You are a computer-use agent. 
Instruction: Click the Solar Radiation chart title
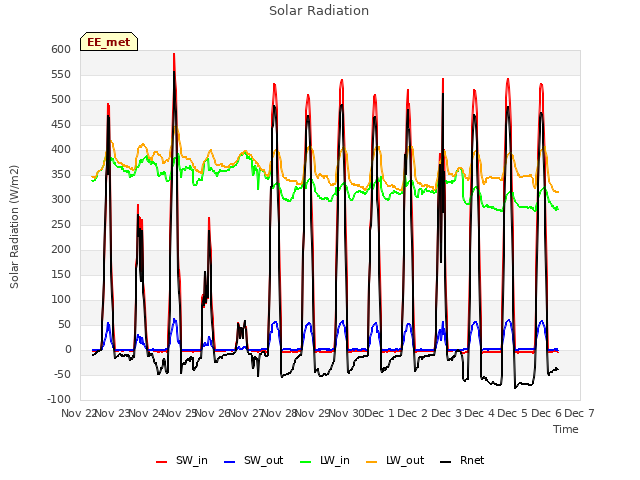pos(319,11)
